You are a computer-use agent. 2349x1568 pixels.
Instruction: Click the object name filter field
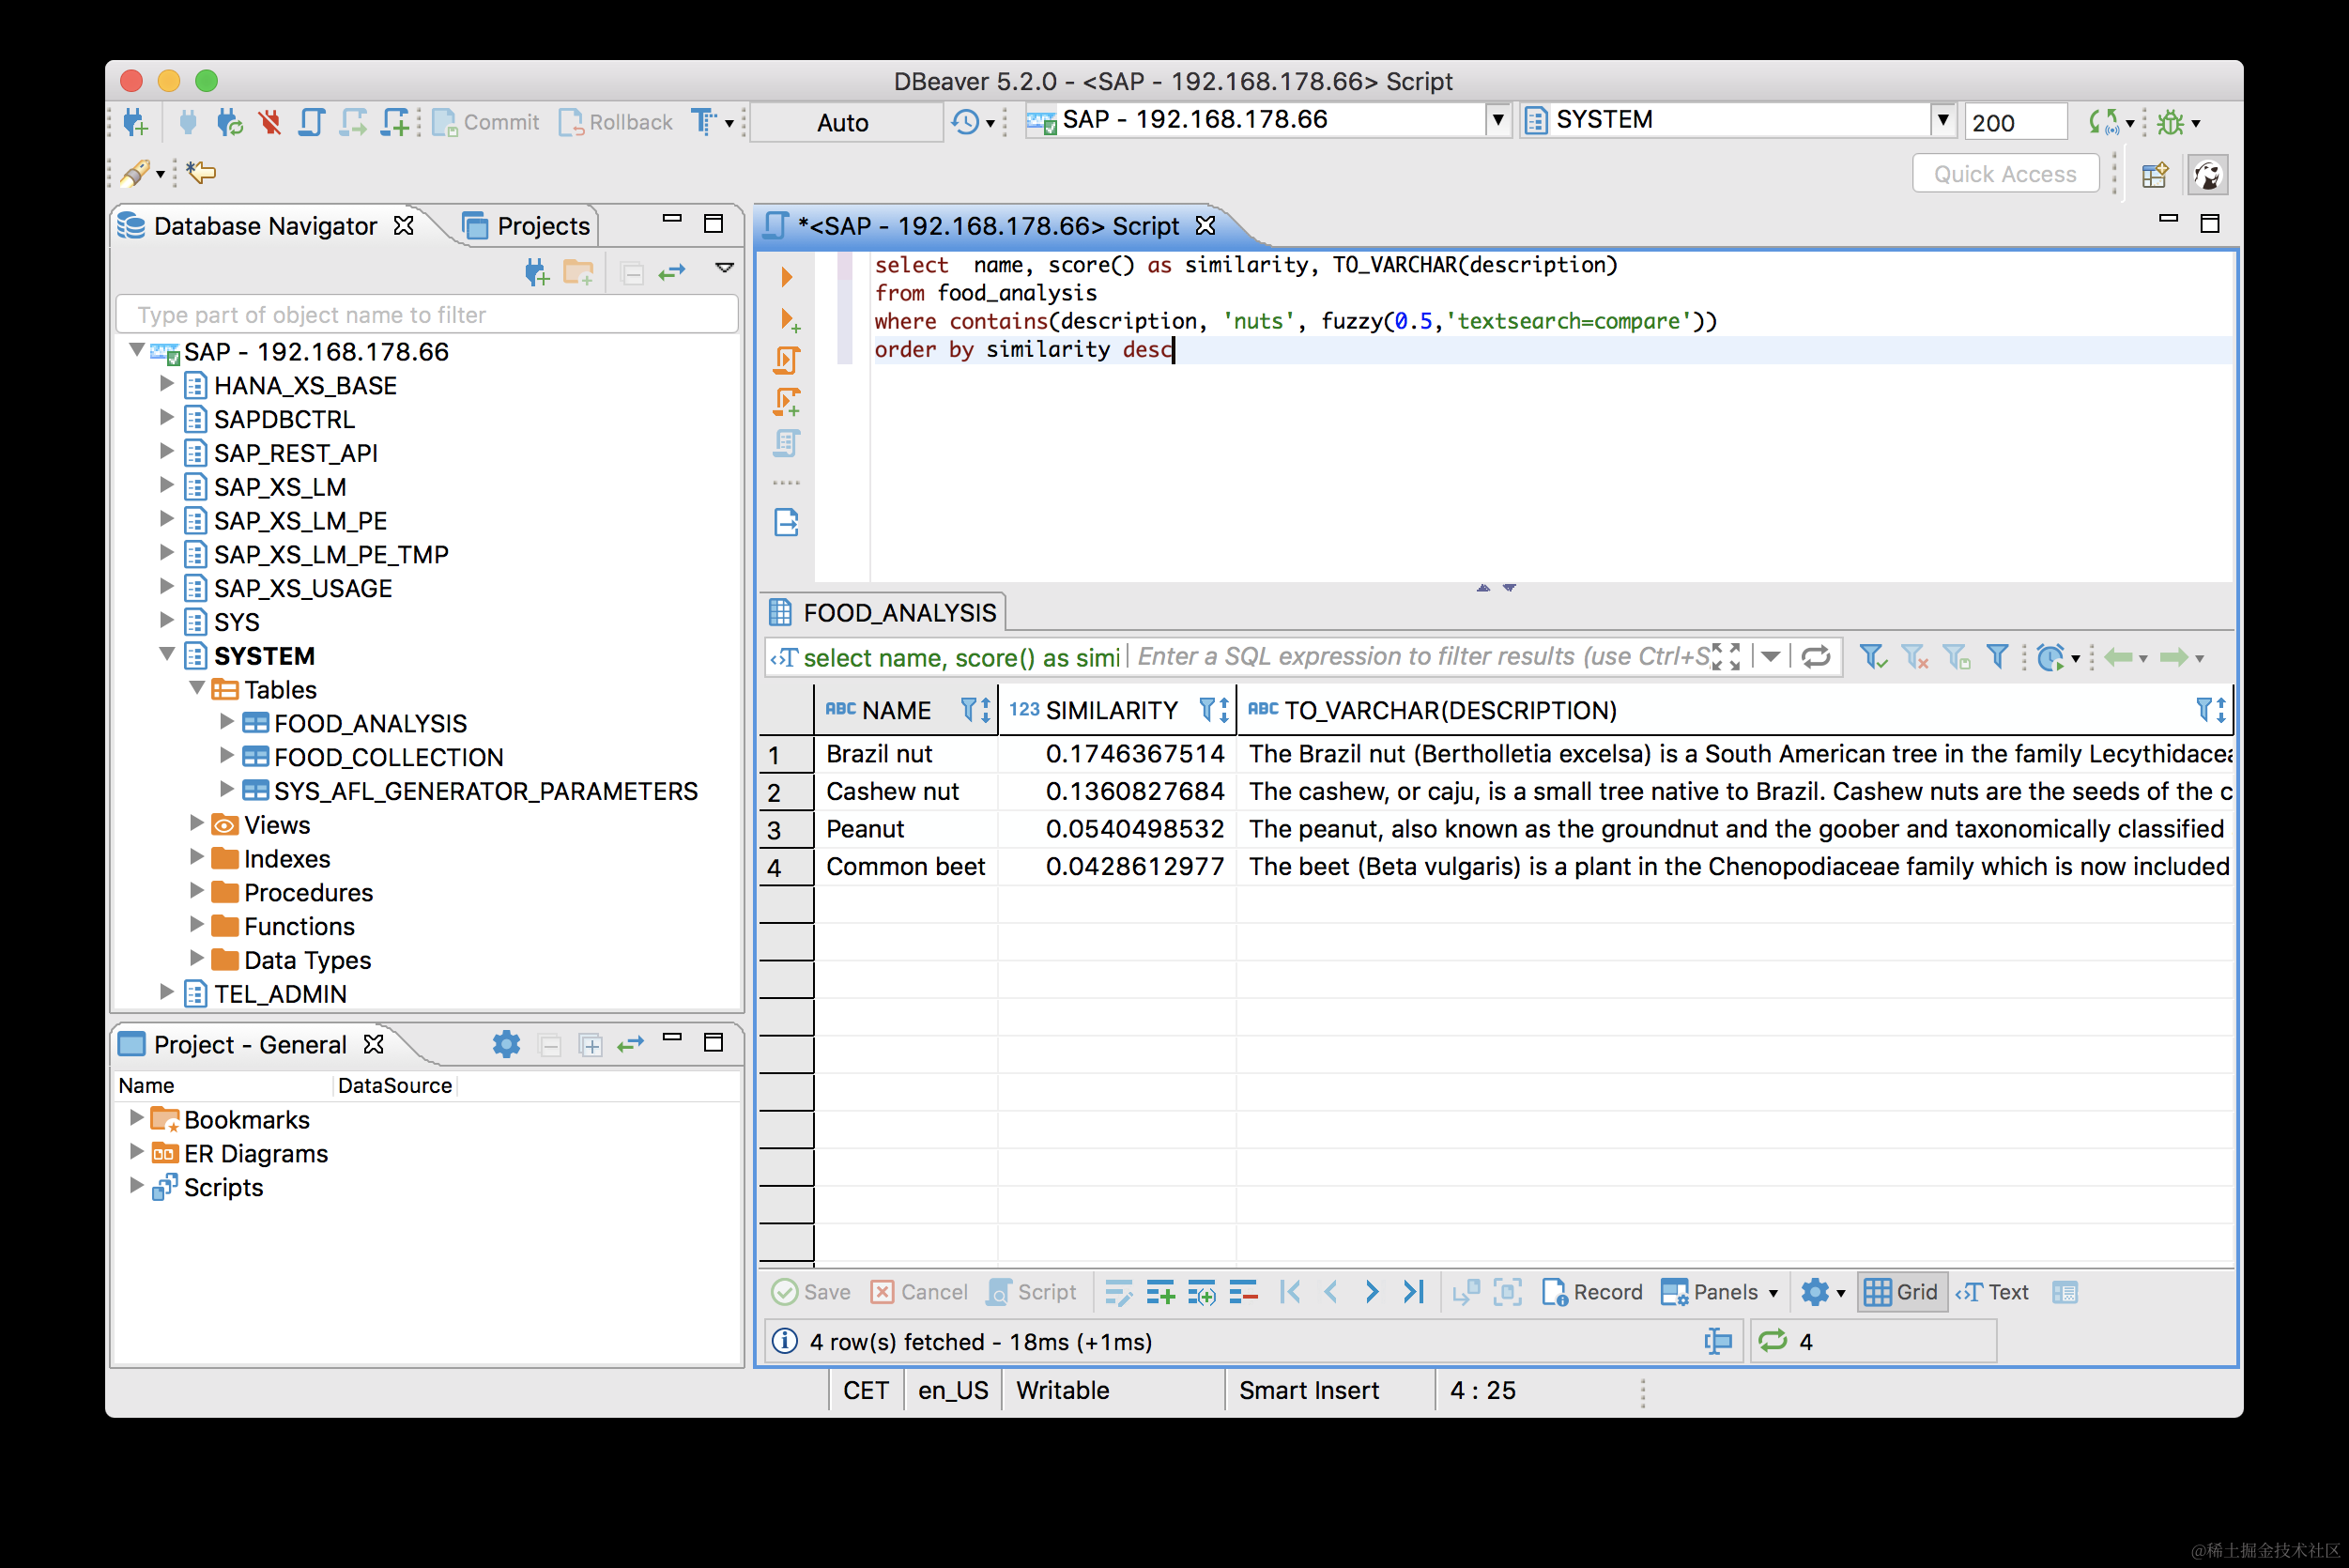(x=427, y=315)
